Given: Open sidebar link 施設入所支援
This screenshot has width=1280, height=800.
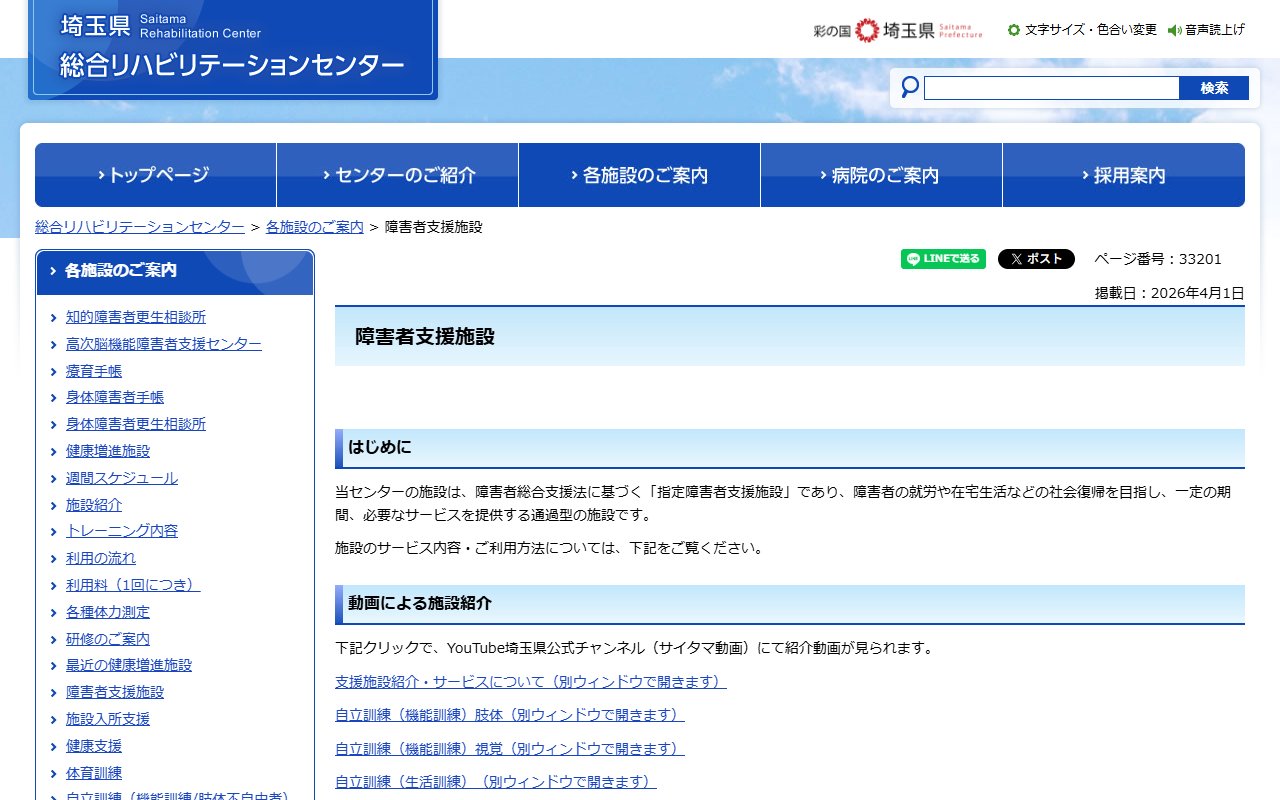Looking at the screenshot, I should (108, 719).
